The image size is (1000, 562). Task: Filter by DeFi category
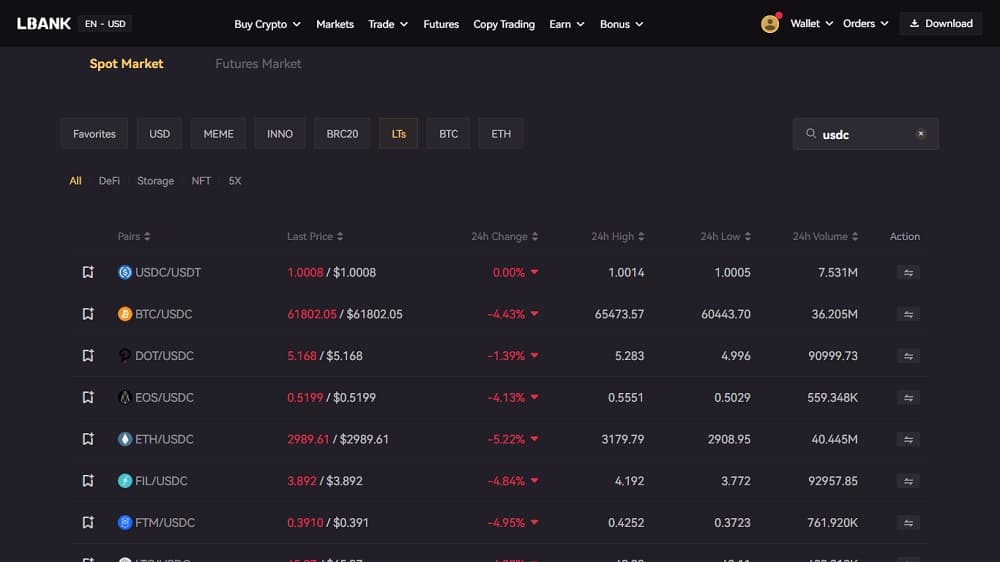click(109, 181)
